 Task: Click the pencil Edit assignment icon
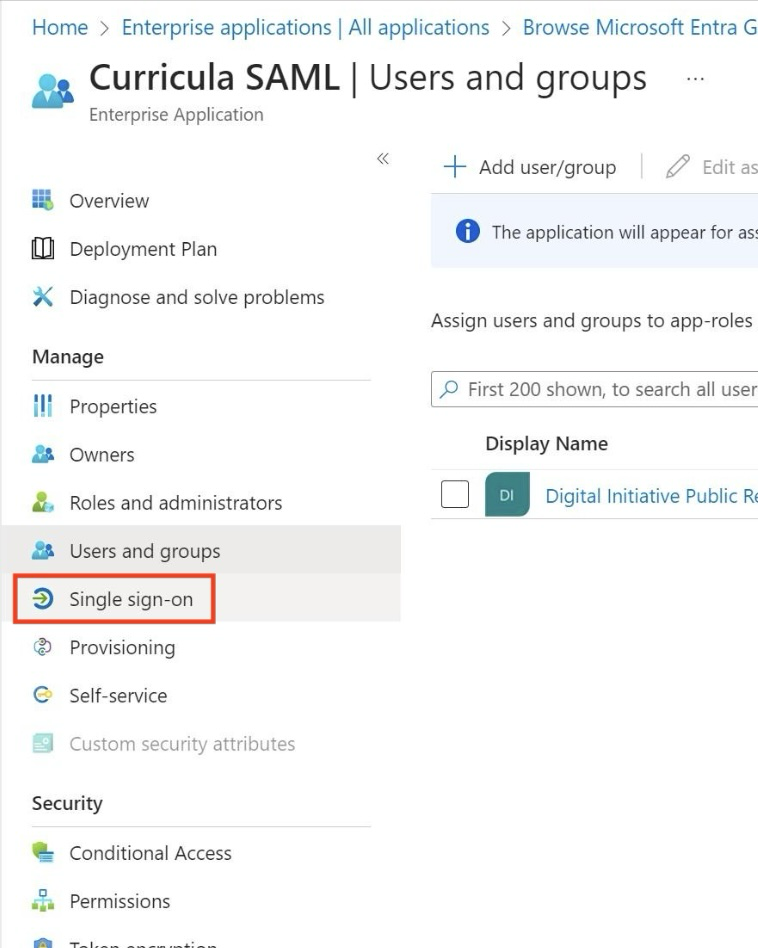[678, 166]
